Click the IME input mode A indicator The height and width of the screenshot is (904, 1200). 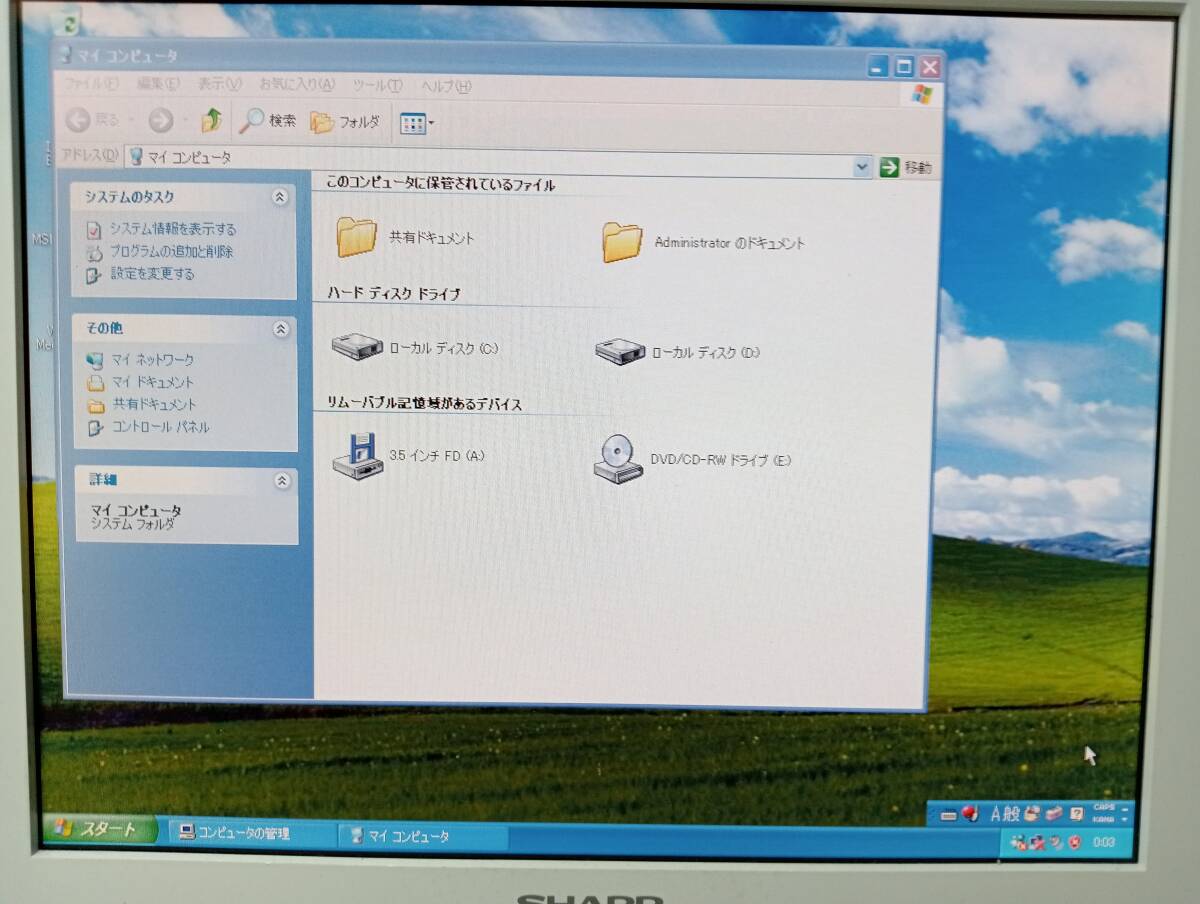pos(998,814)
